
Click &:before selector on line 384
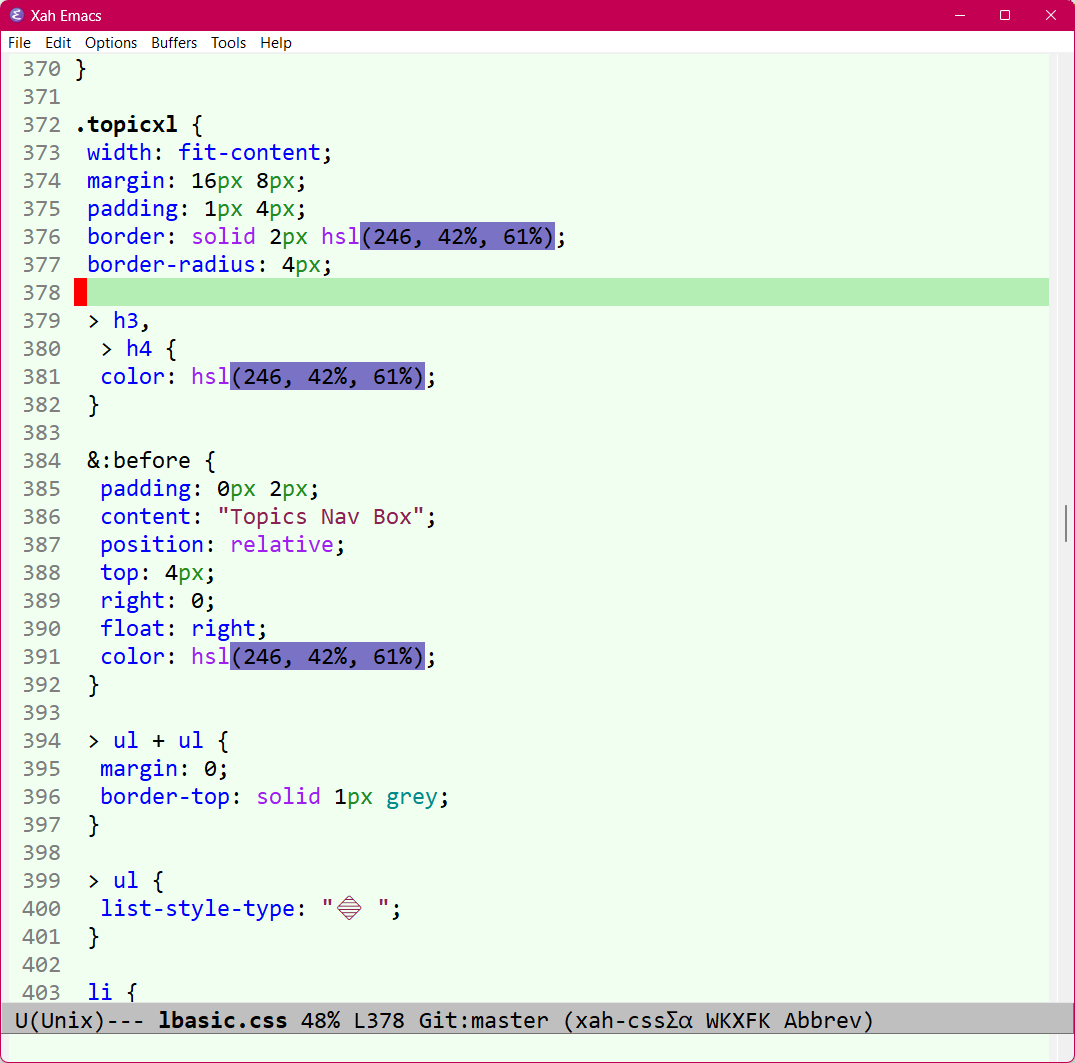pos(138,460)
